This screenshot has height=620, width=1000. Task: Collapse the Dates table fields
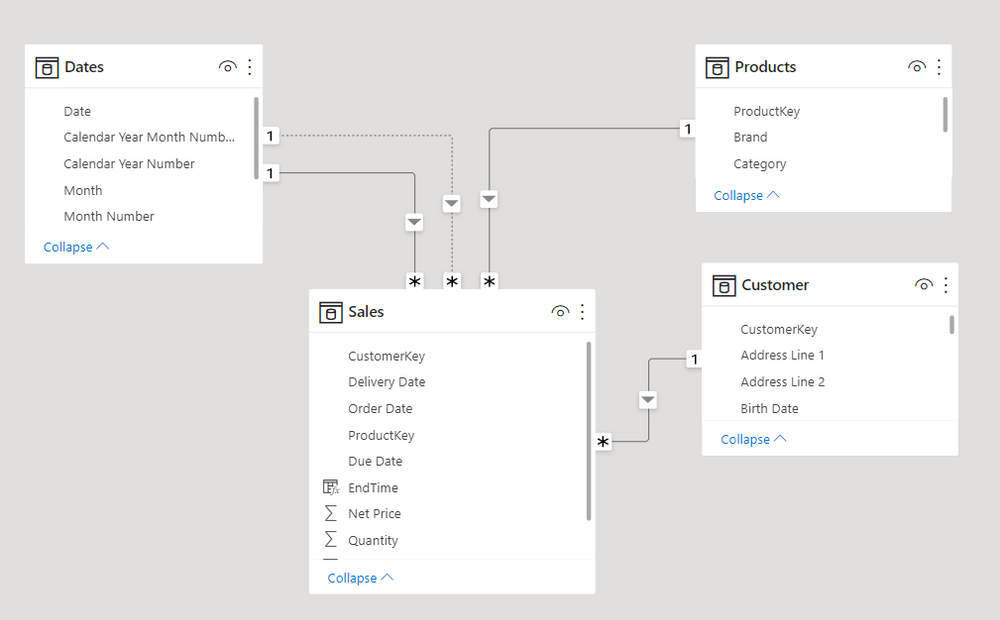point(76,247)
